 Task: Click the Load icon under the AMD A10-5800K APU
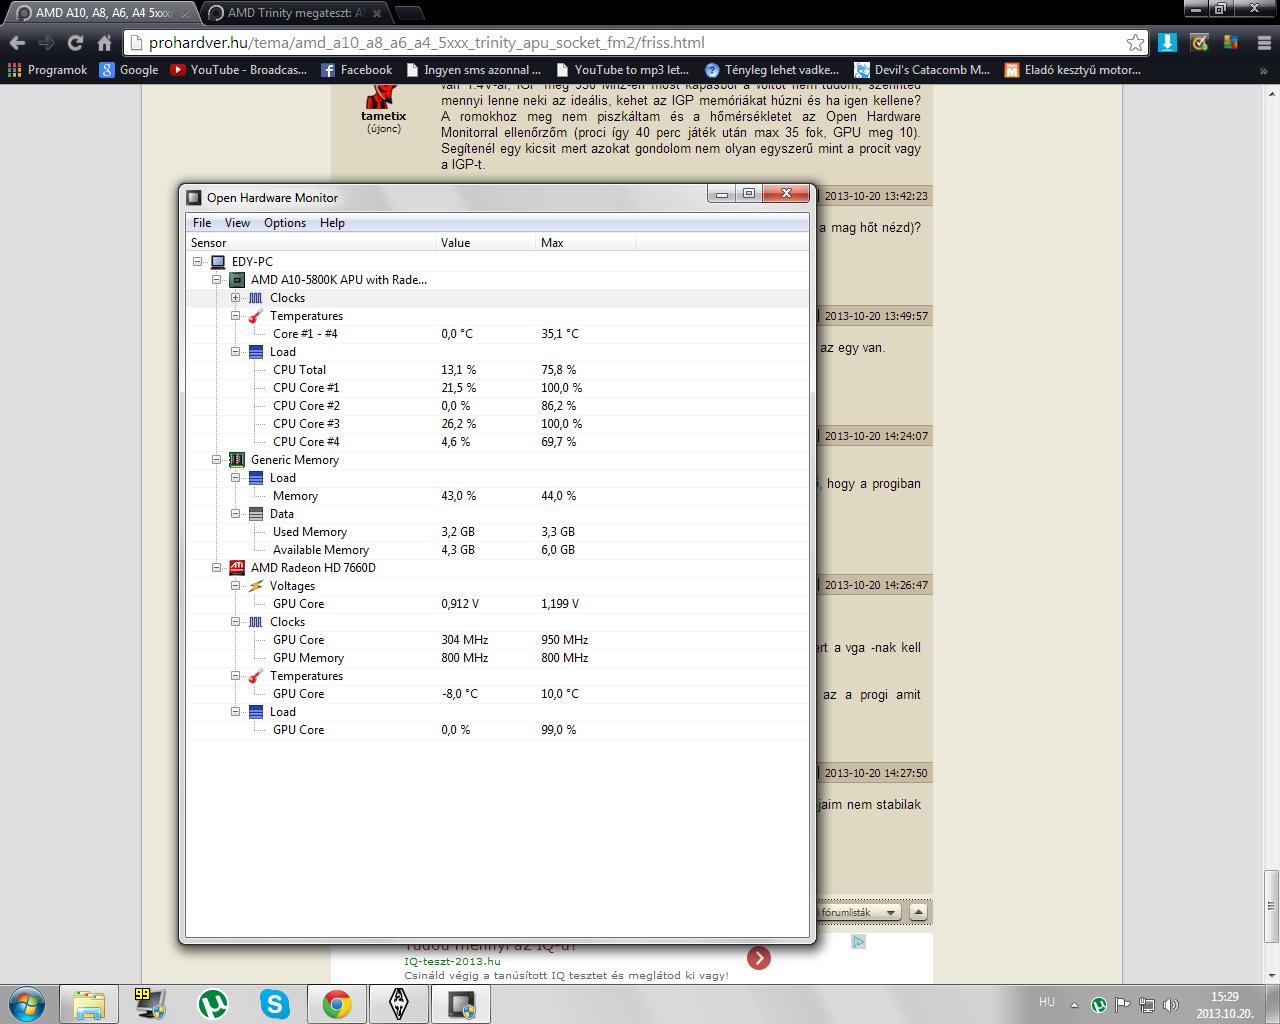(256, 352)
